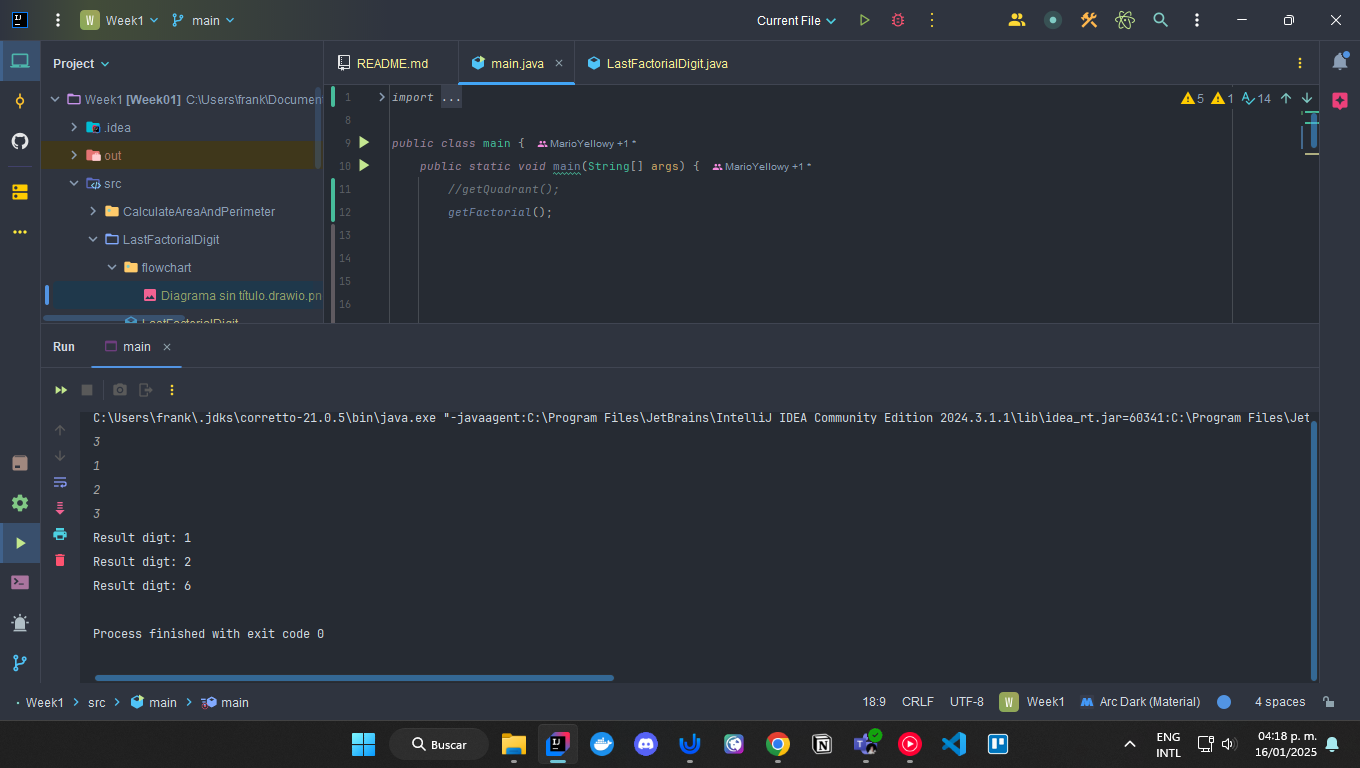The height and width of the screenshot is (768, 1360).
Task: Open the Project view dropdown
Action: pos(81,63)
